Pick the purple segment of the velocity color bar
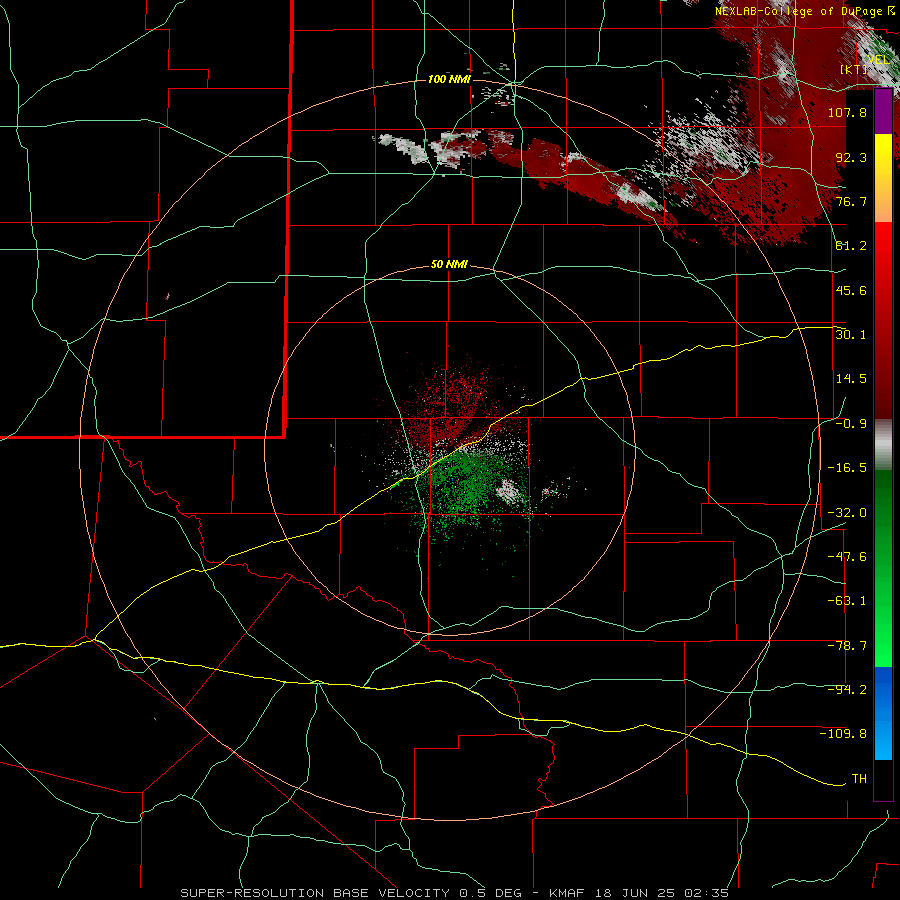 883,111
